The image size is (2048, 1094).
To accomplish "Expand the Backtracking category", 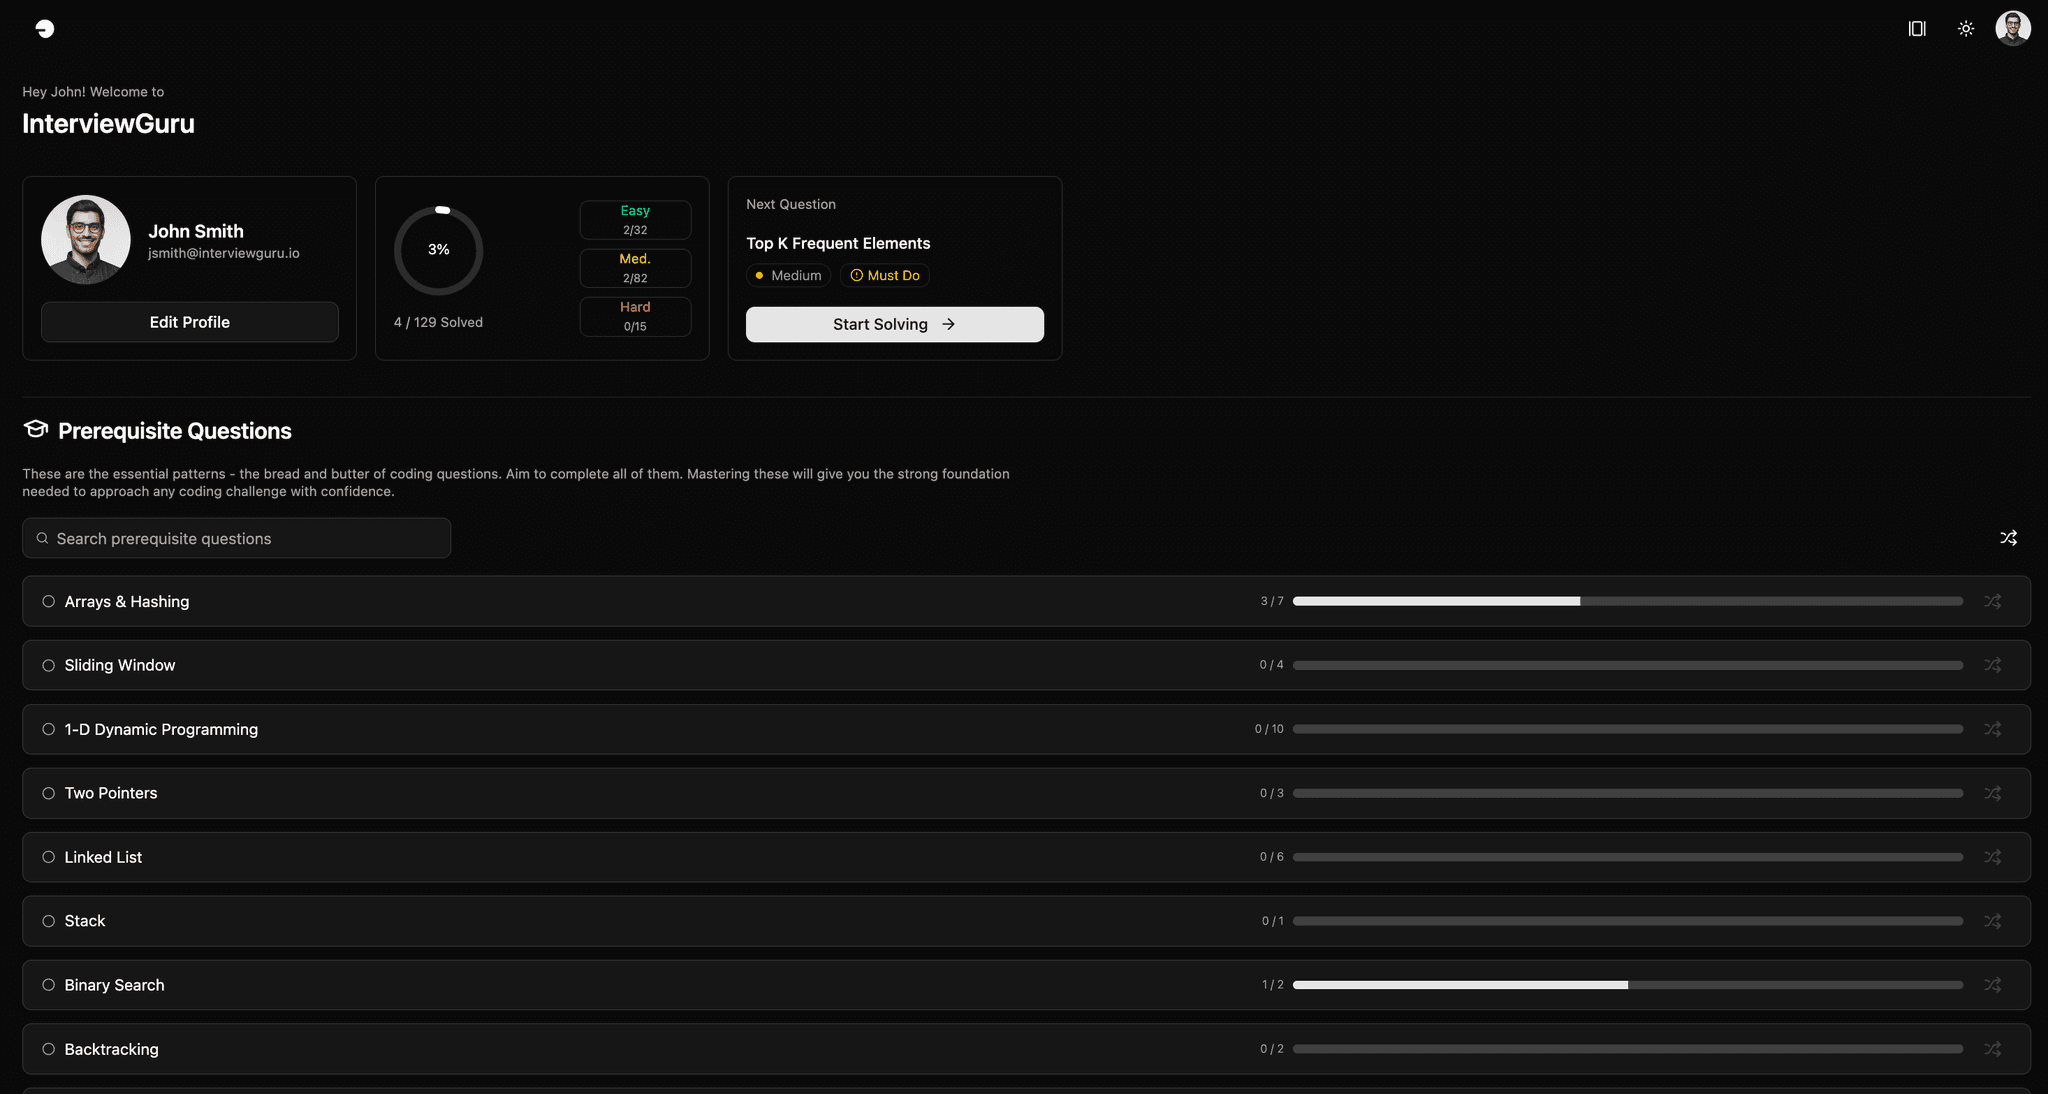I will pos(111,1049).
